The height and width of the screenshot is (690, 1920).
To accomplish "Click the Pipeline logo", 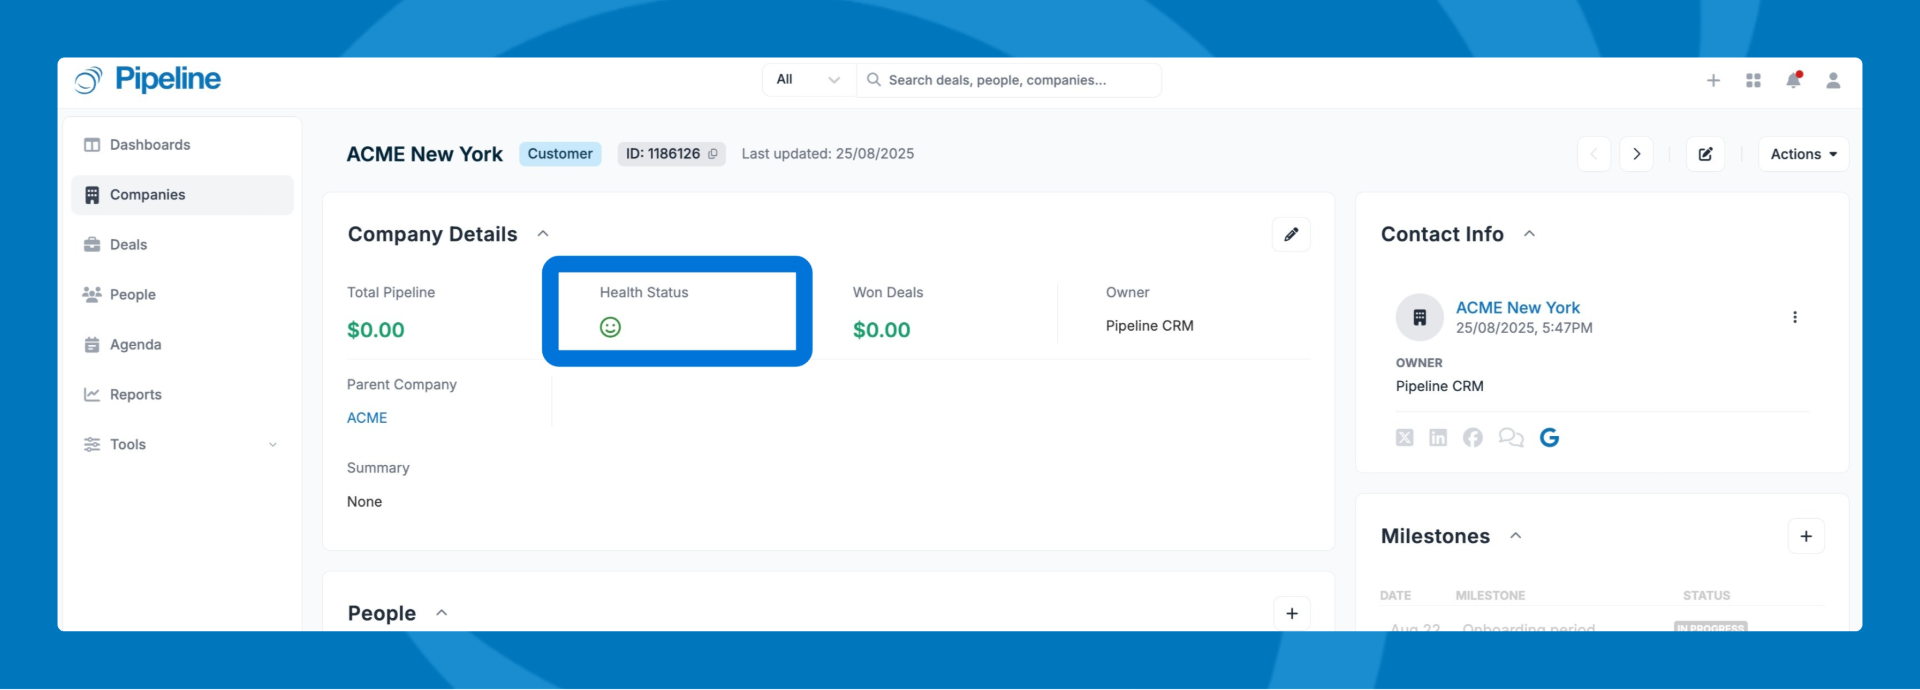I will tap(148, 80).
